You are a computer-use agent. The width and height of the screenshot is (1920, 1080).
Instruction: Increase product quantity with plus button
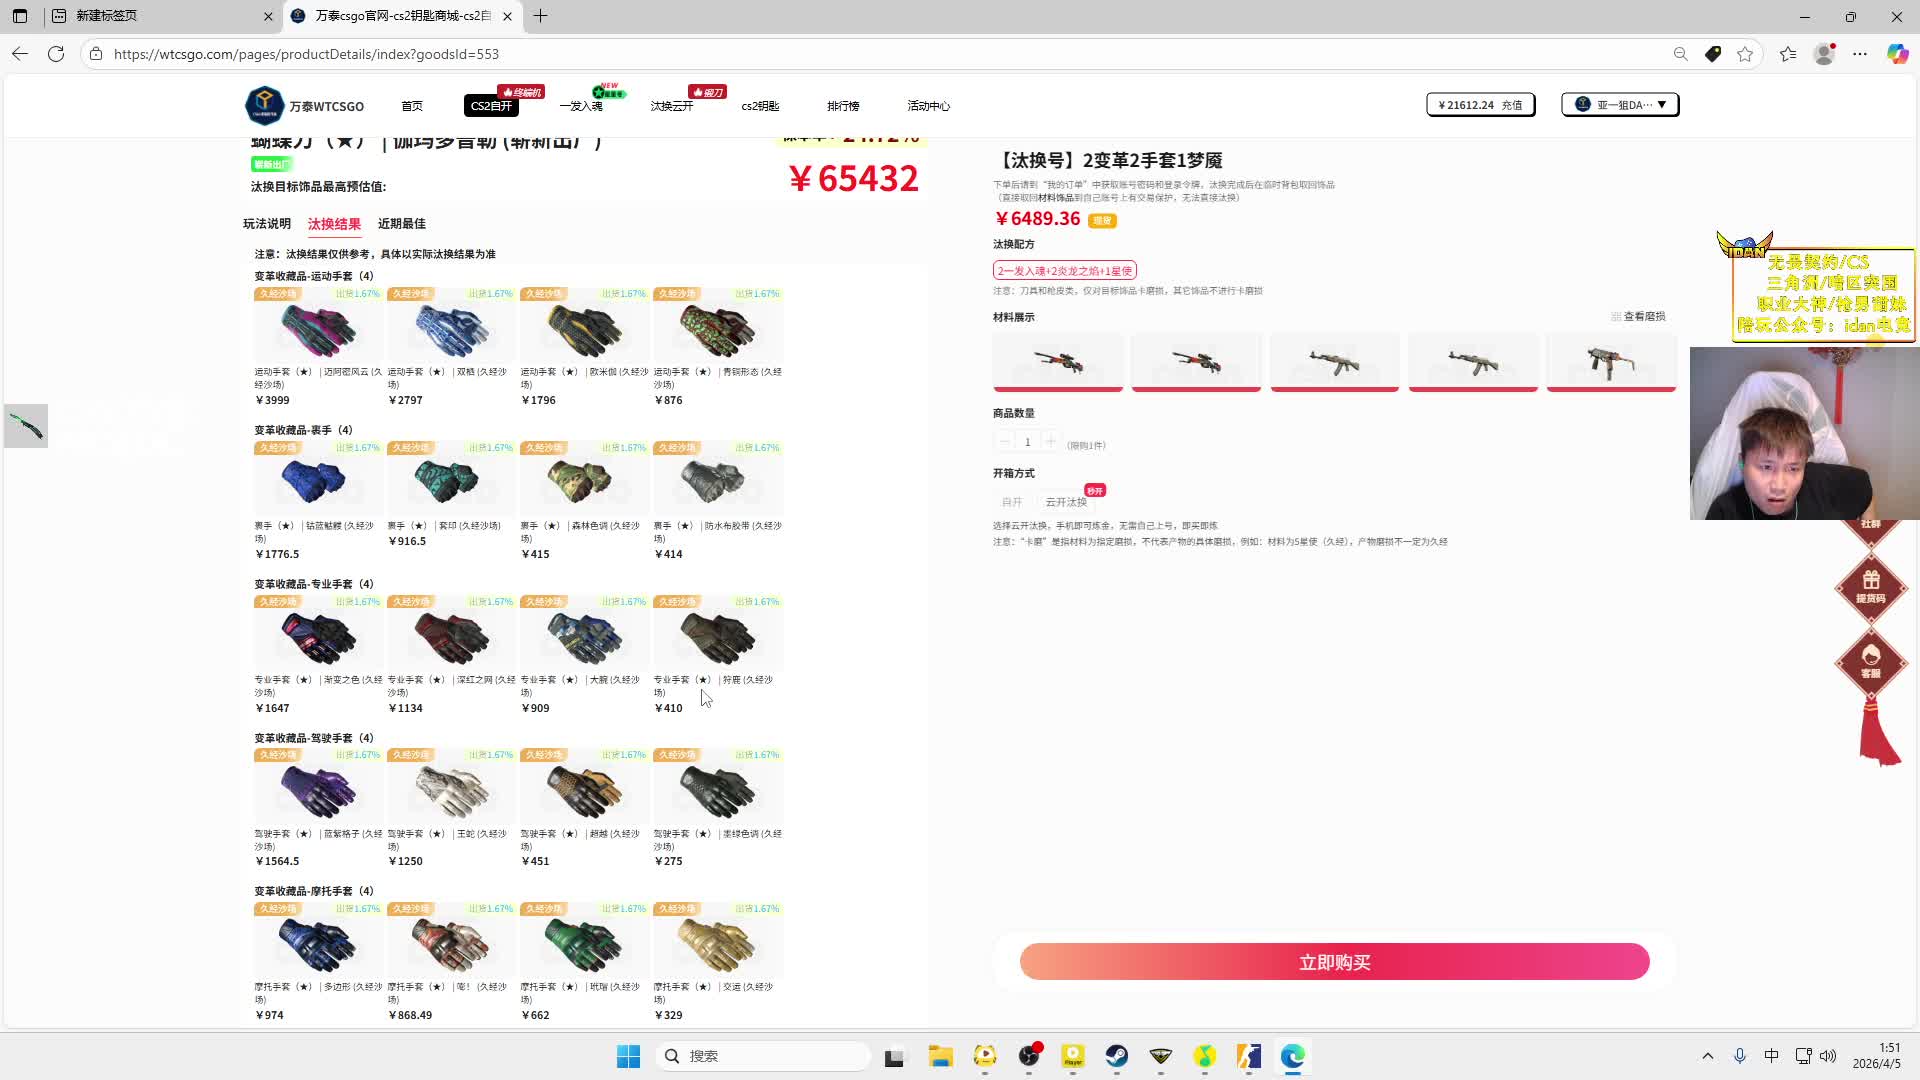coord(1050,442)
